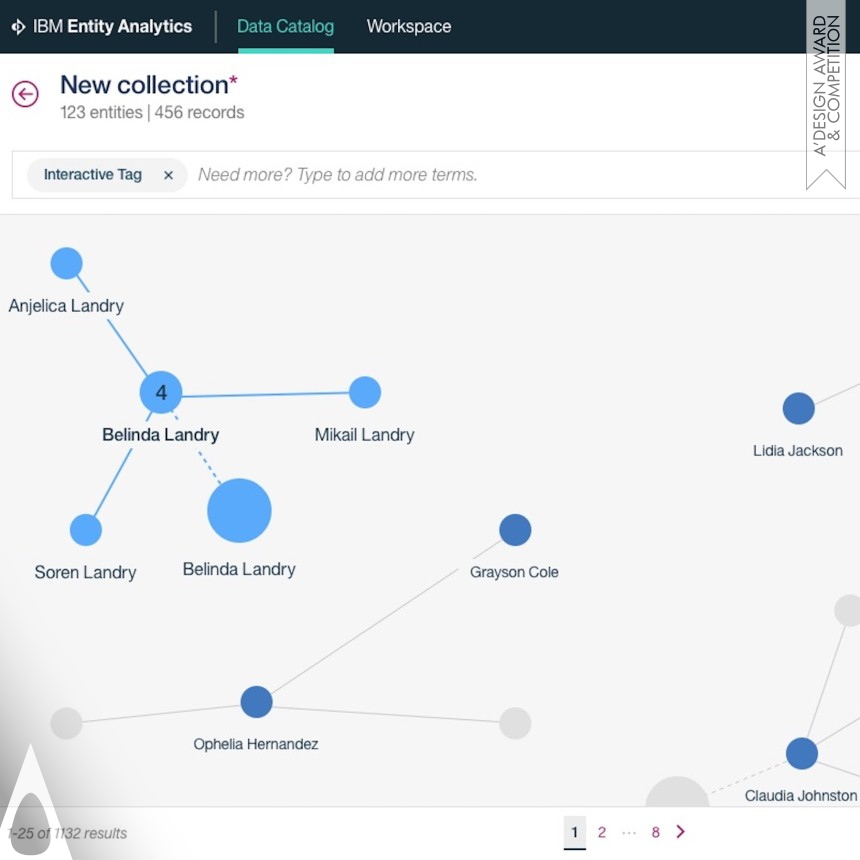Expand the Belinda Landry cluster node labeled 4
This screenshot has height=860, width=860.
pos(161,393)
